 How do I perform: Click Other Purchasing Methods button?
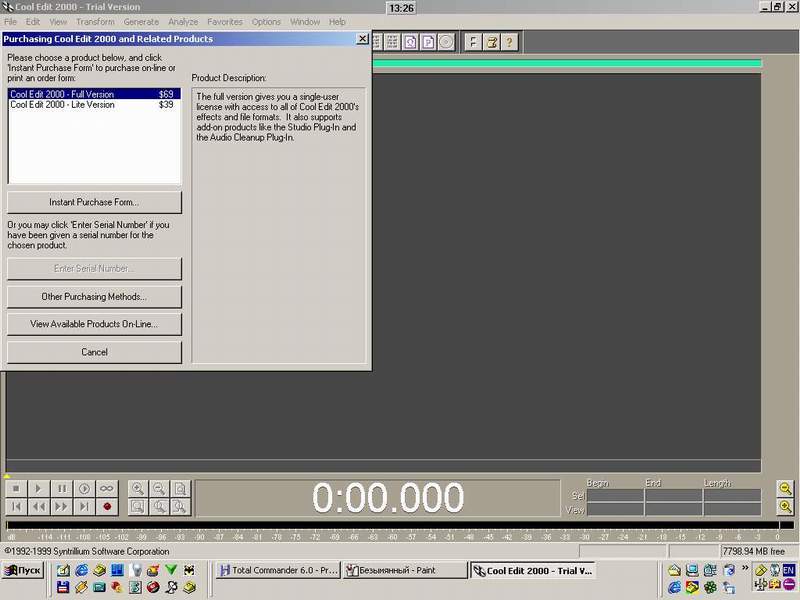(94, 296)
